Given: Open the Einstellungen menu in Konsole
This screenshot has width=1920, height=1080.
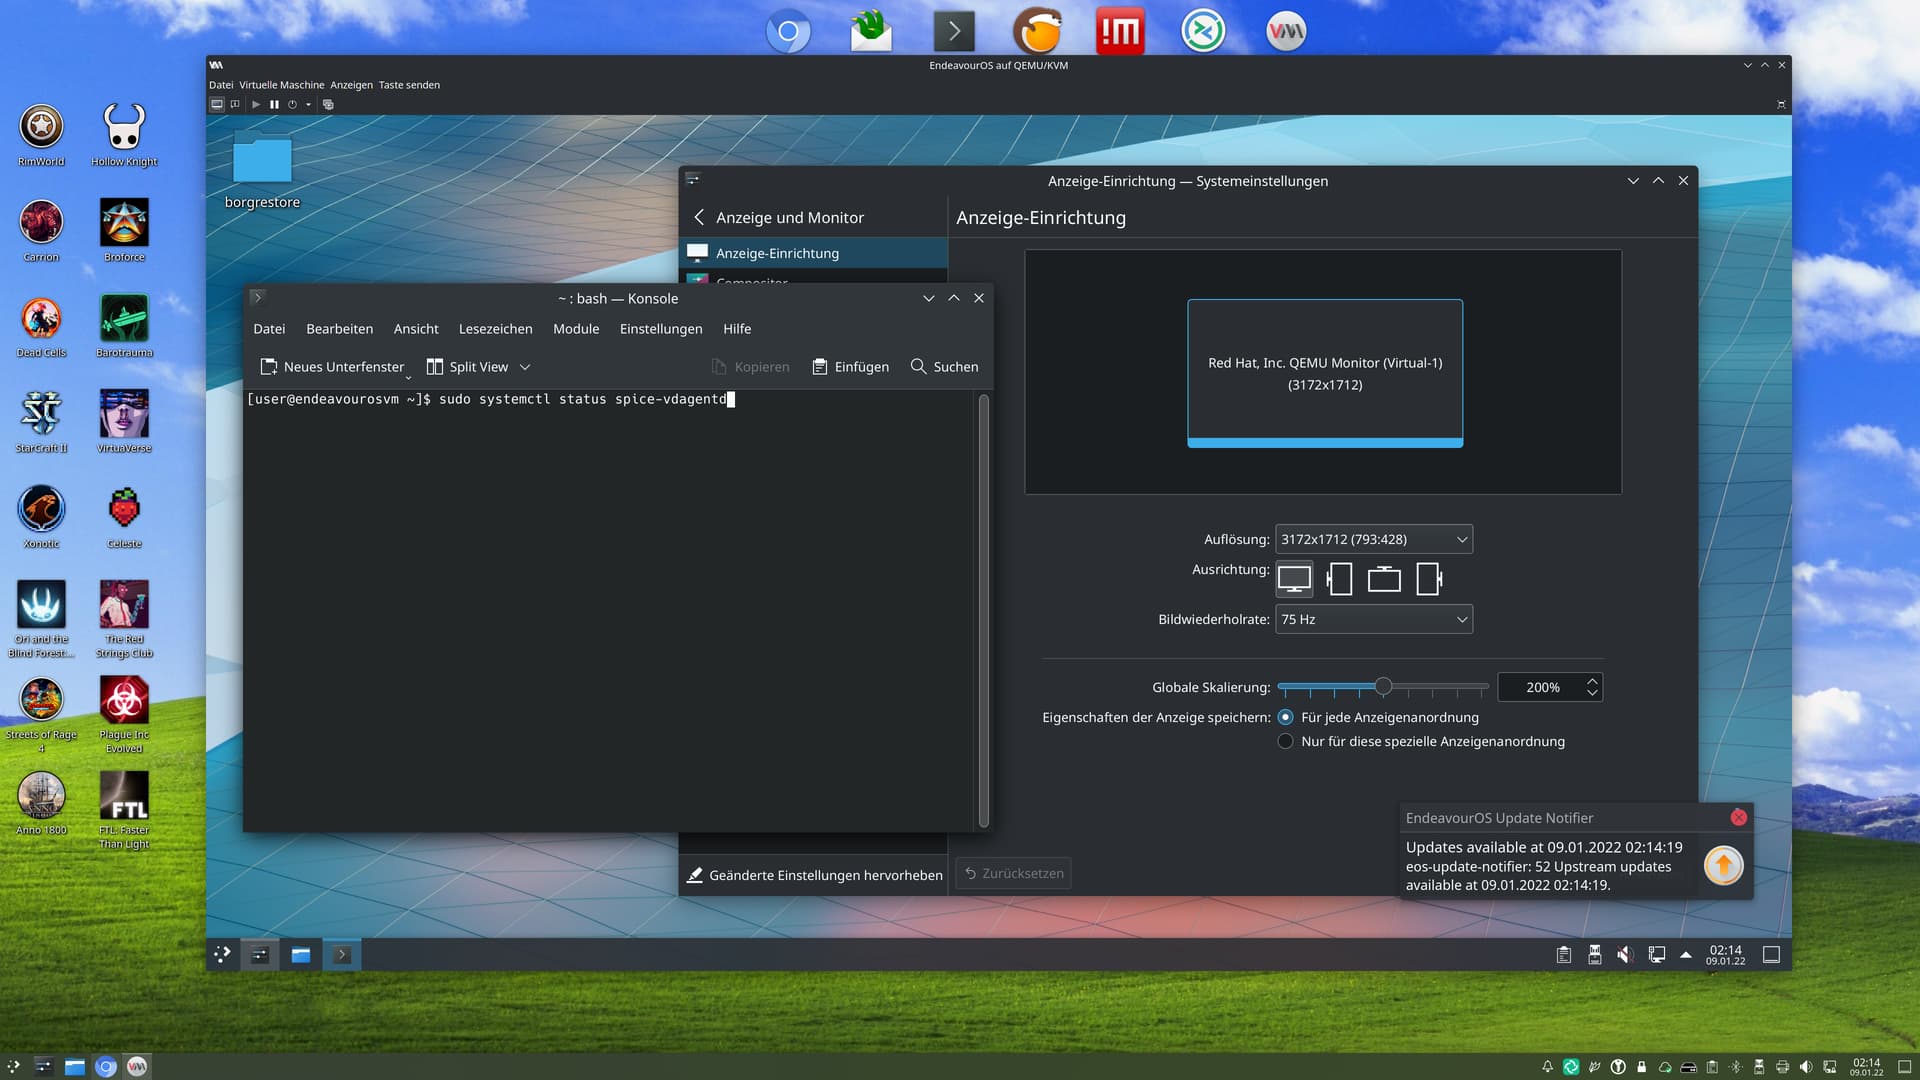Looking at the screenshot, I should click(660, 329).
